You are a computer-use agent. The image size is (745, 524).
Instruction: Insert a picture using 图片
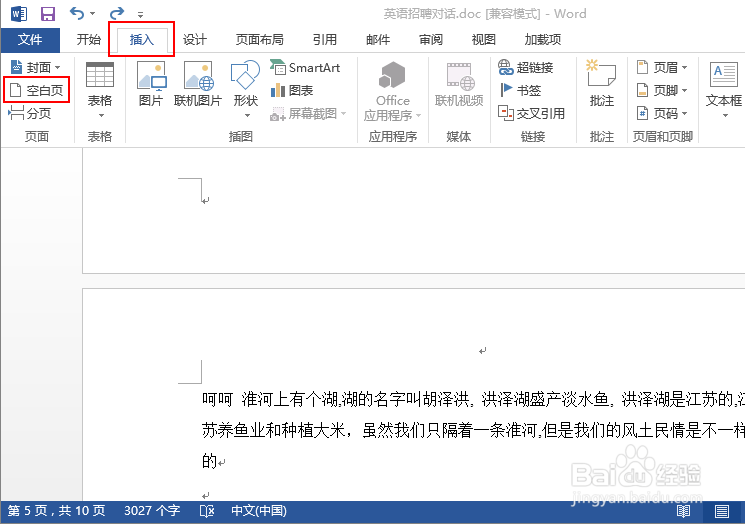(x=151, y=84)
